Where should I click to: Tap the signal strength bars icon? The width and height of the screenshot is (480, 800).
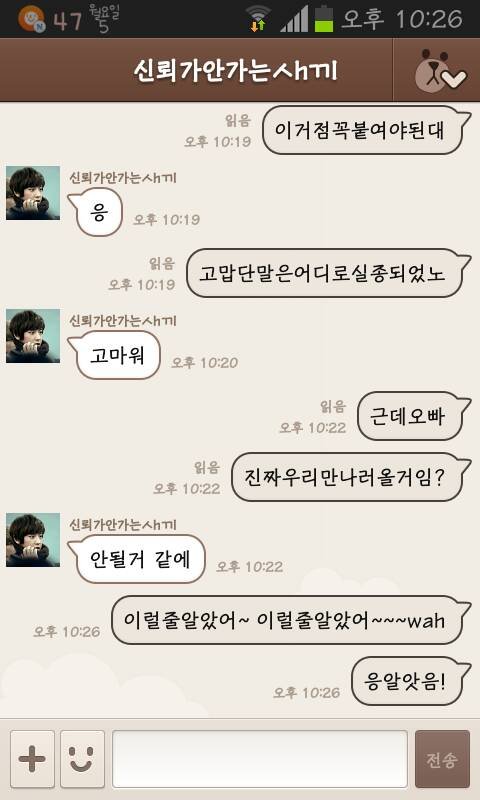pyautogui.click(x=293, y=19)
